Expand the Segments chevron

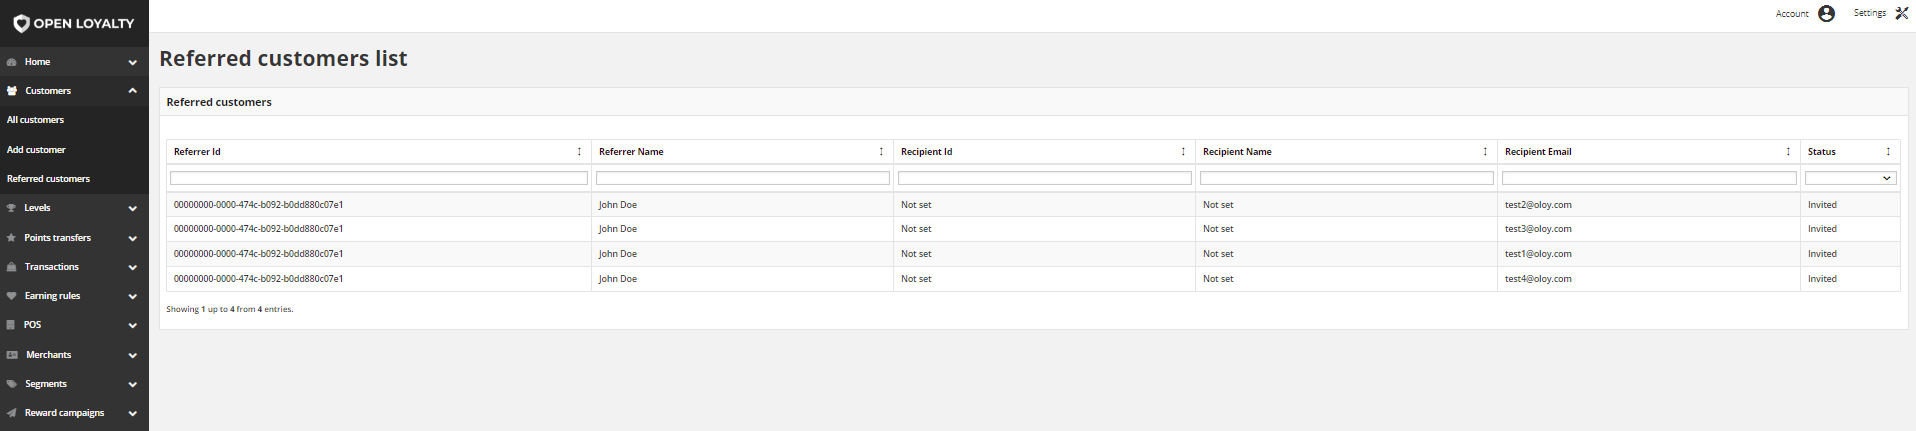pyautogui.click(x=132, y=385)
